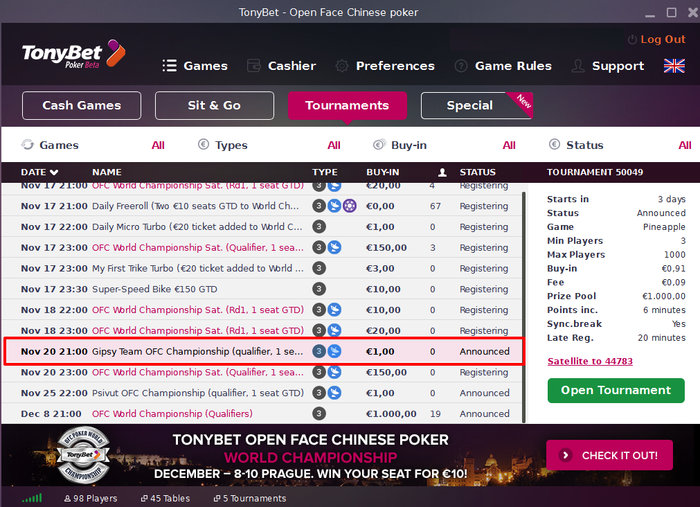Open the Games list icon

(170, 66)
